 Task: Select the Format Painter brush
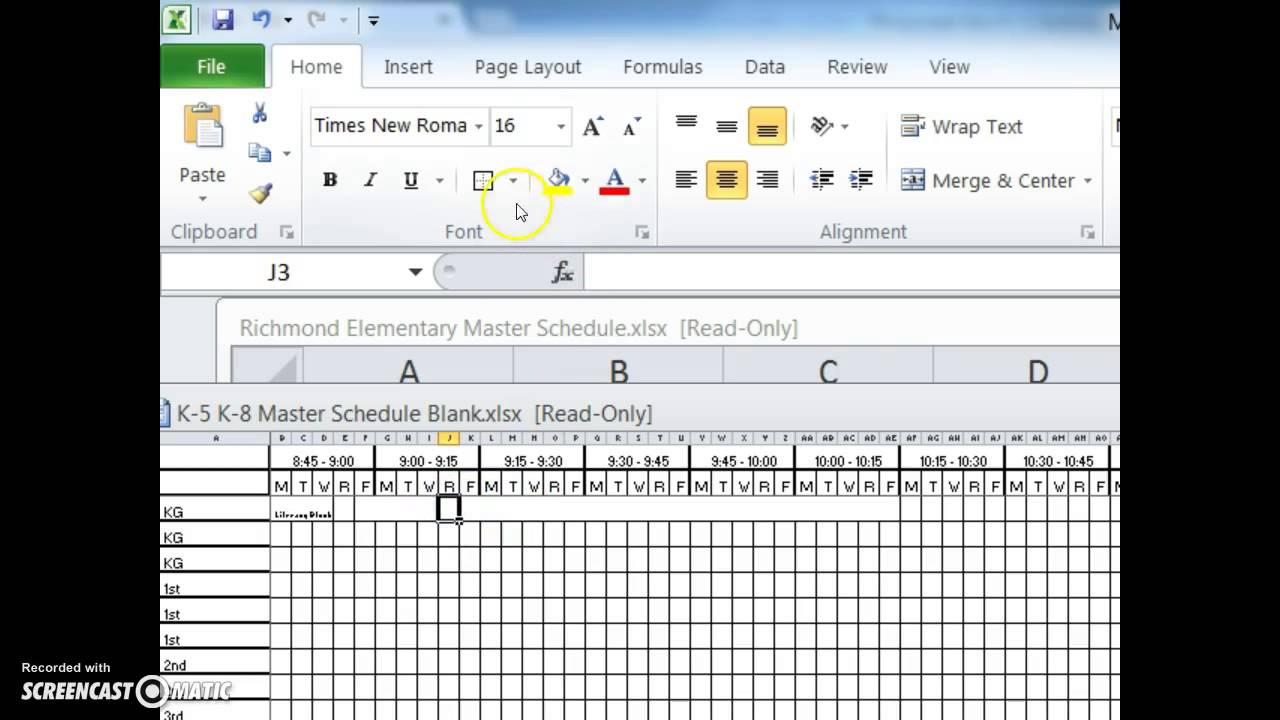point(261,193)
